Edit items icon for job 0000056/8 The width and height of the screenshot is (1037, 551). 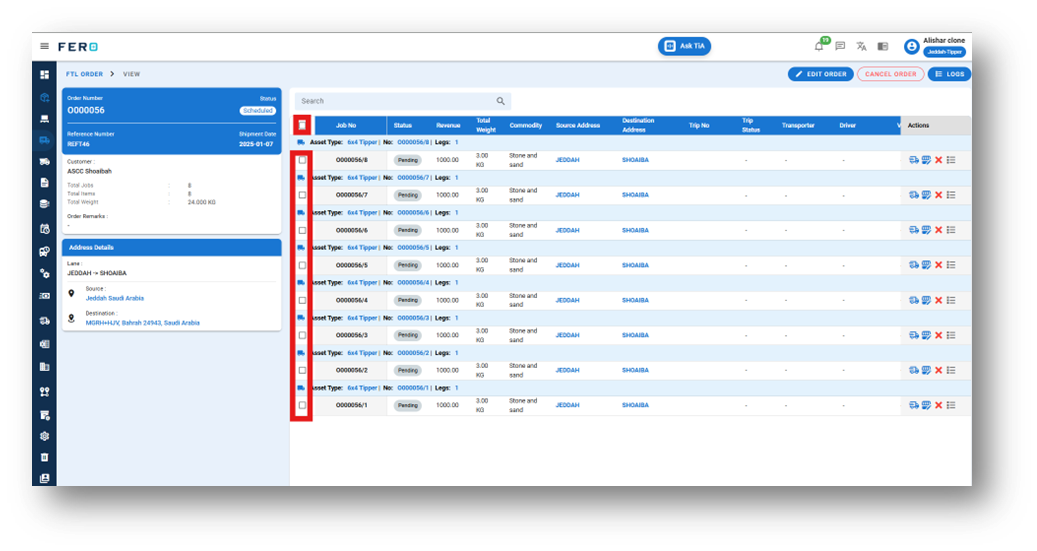(x=926, y=160)
